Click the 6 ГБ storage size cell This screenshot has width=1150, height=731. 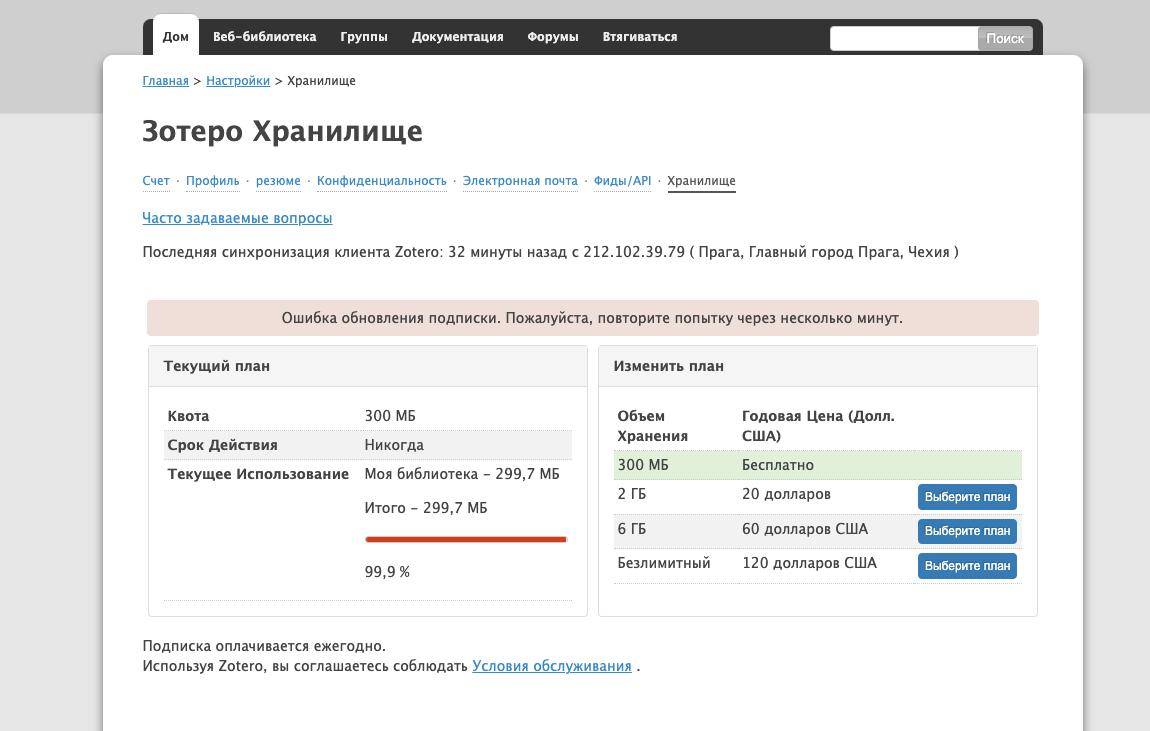point(631,529)
